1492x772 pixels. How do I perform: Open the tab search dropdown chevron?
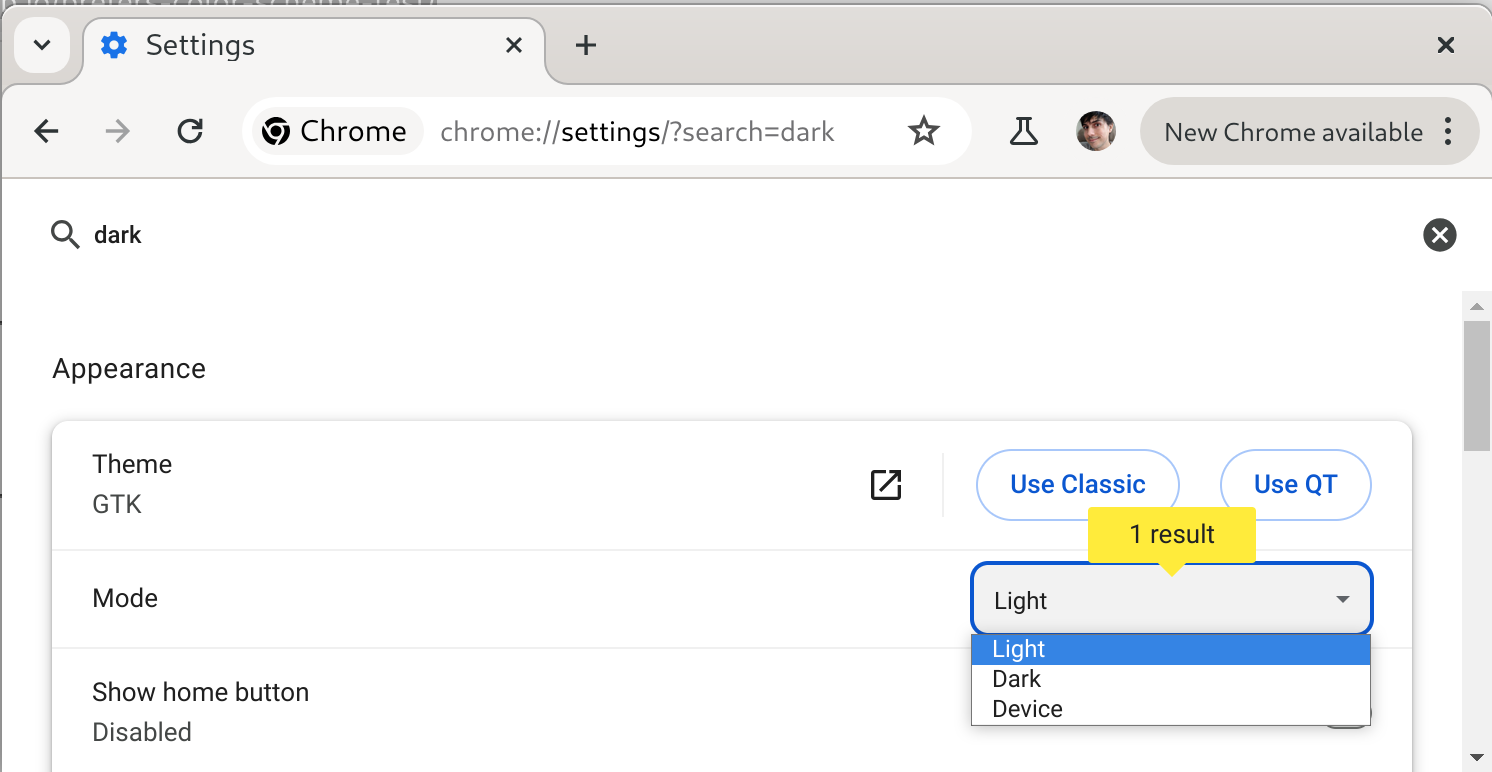[x=42, y=45]
